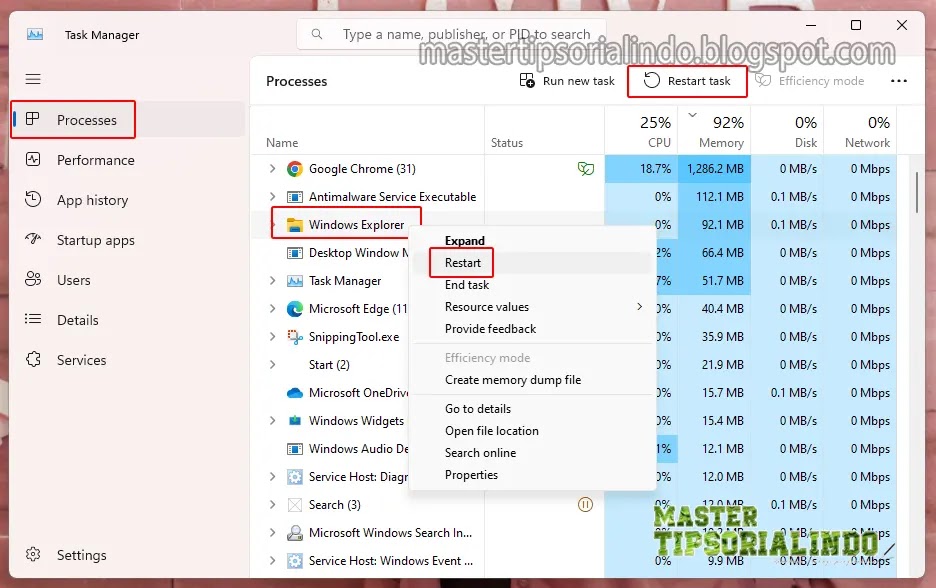Click the Settings gear icon

33,555
